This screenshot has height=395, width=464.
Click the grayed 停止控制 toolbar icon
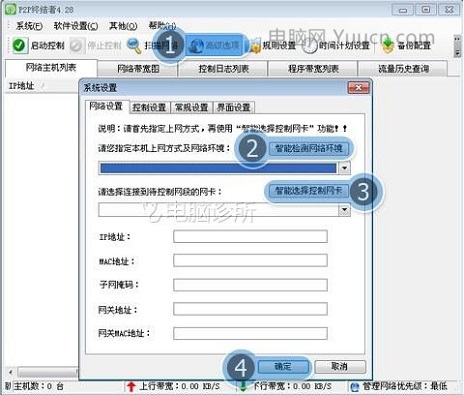[x=76, y=46]
